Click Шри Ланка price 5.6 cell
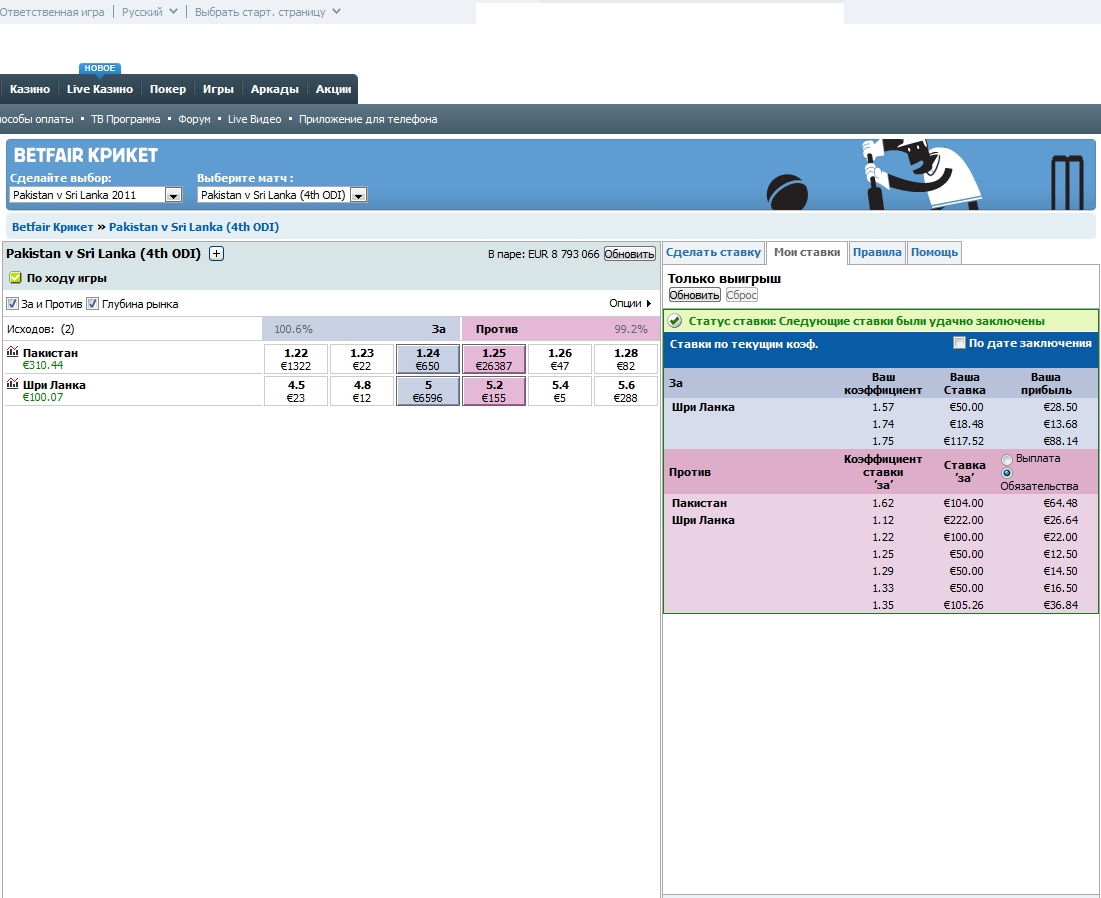Image resolution: width=1101 pixels, height=898 pixels. click(x=626, y=391)
